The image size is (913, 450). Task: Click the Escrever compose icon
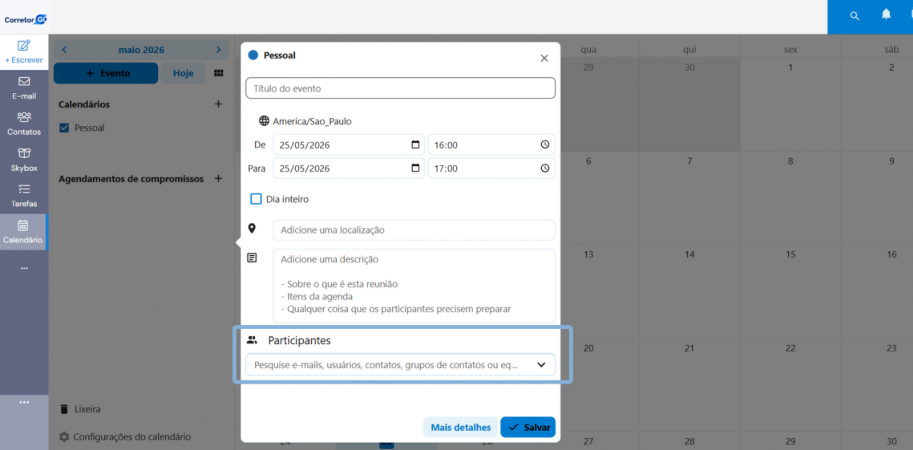pos(24,45)
